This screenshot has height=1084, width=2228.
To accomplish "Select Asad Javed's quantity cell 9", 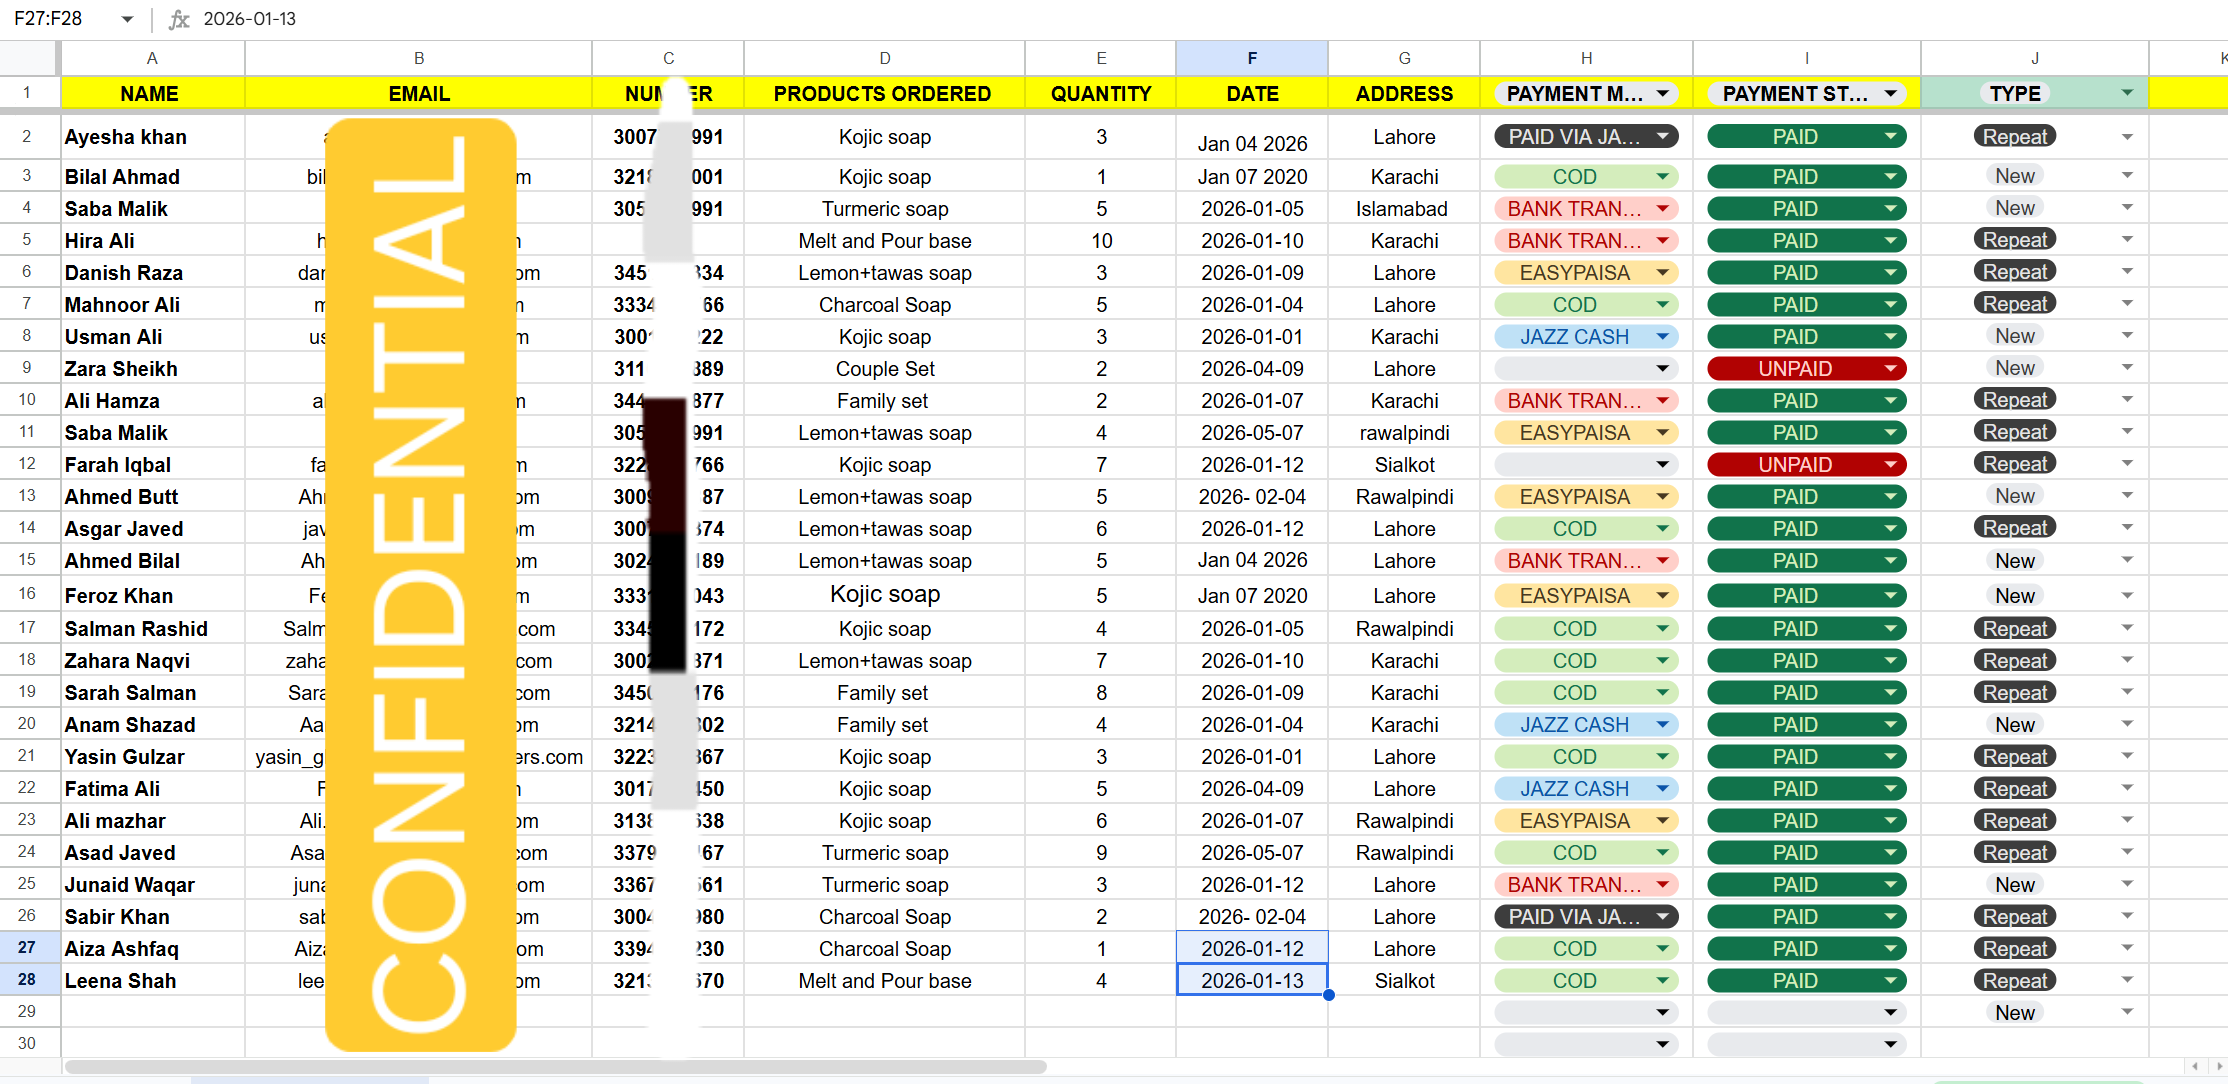I will point(1100,853).
